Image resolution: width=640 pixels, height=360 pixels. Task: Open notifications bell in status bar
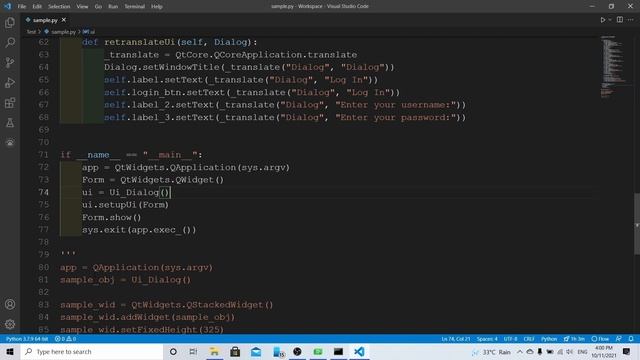pyautogui.click(x=631, y=339)
